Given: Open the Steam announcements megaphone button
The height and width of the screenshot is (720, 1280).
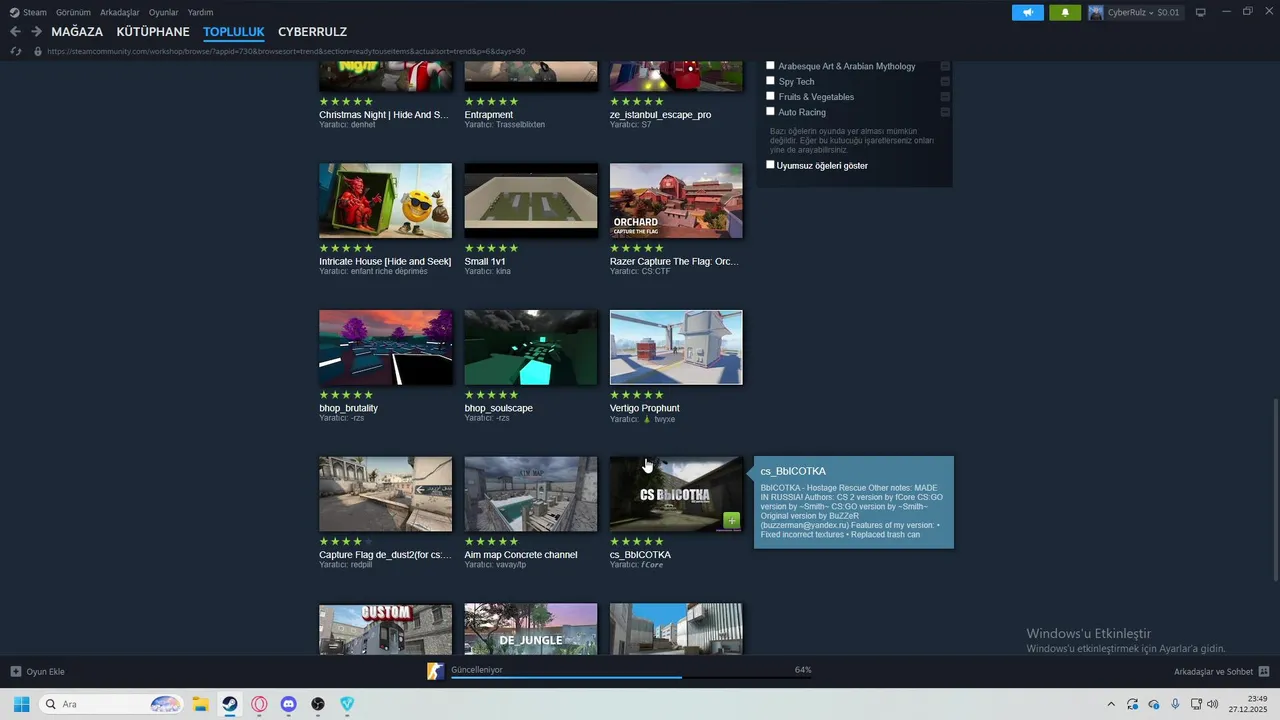Looking at the screenshot, I should tap(1027, 13).
